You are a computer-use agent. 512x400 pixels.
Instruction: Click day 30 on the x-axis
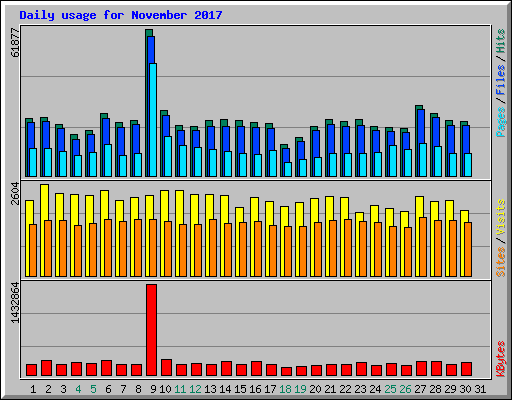pos(465,389)
